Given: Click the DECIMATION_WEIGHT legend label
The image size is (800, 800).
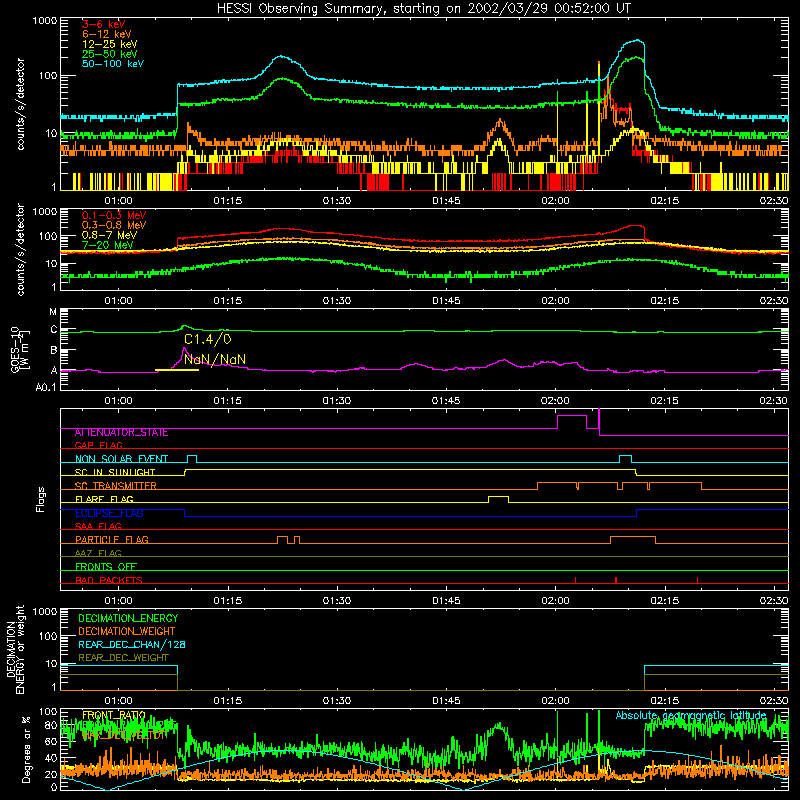Looking at the screenshot, I should (x=127, y=632).
